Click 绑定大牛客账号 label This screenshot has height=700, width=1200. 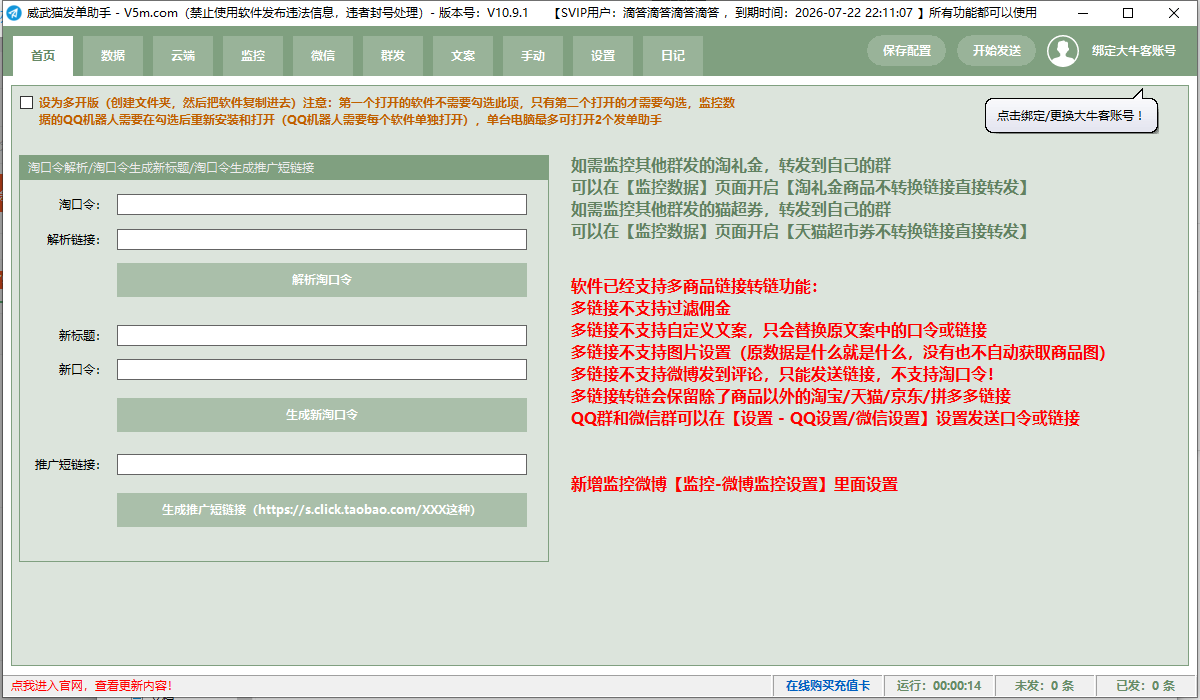click(1133, 51)
